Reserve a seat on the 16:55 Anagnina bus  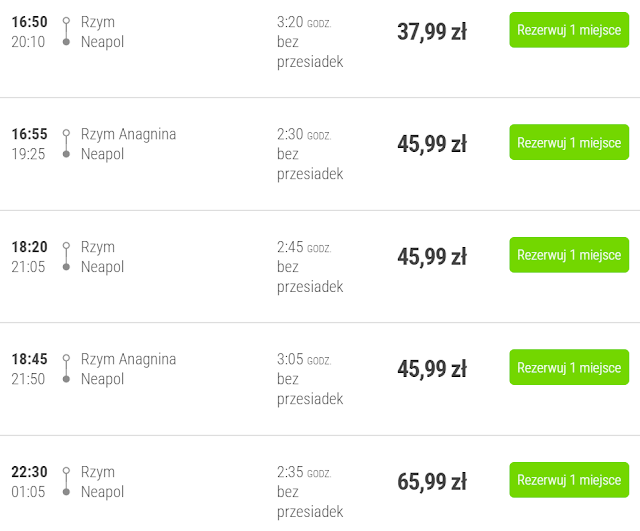coord(569,143)
